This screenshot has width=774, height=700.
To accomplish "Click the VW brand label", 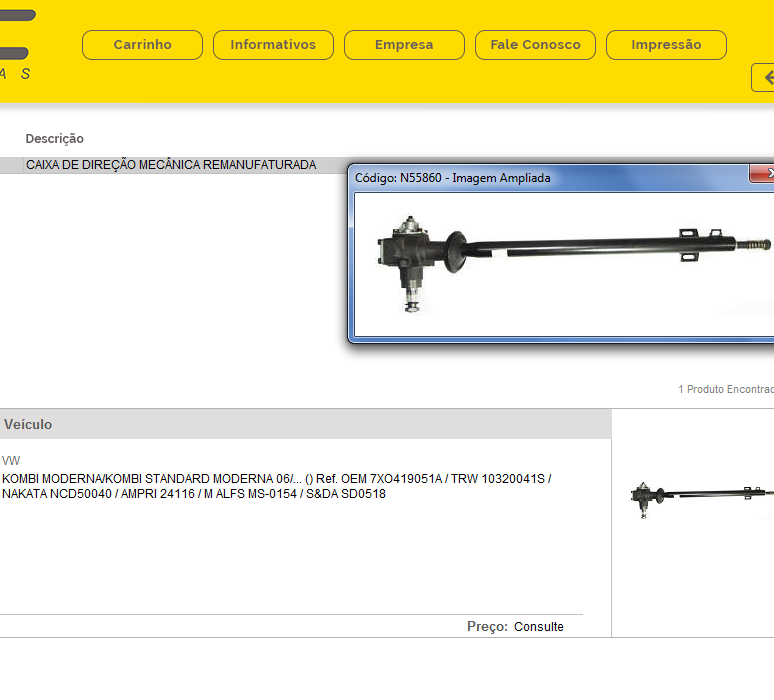I will [x=11, y=461].
